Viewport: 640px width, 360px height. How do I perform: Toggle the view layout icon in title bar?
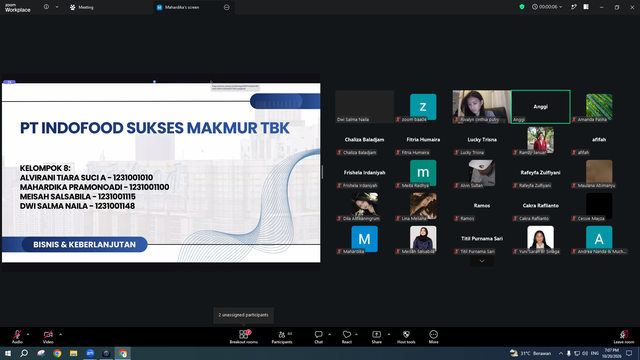586,7
